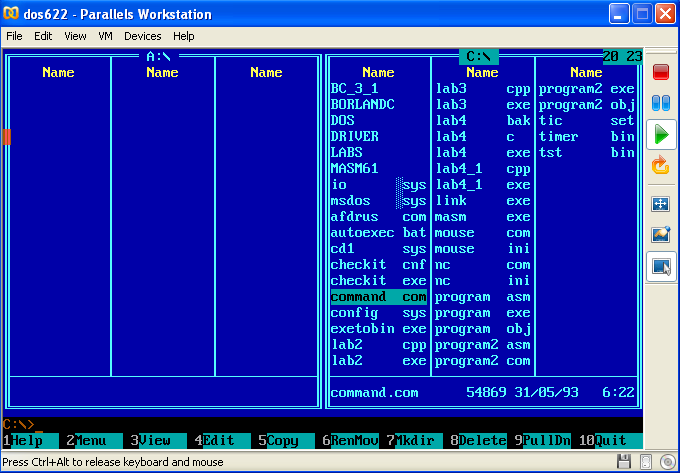This screenshot has width=680, height=473.
Task: Click the 4 Edit function key
Action: (x=222, y=440)
